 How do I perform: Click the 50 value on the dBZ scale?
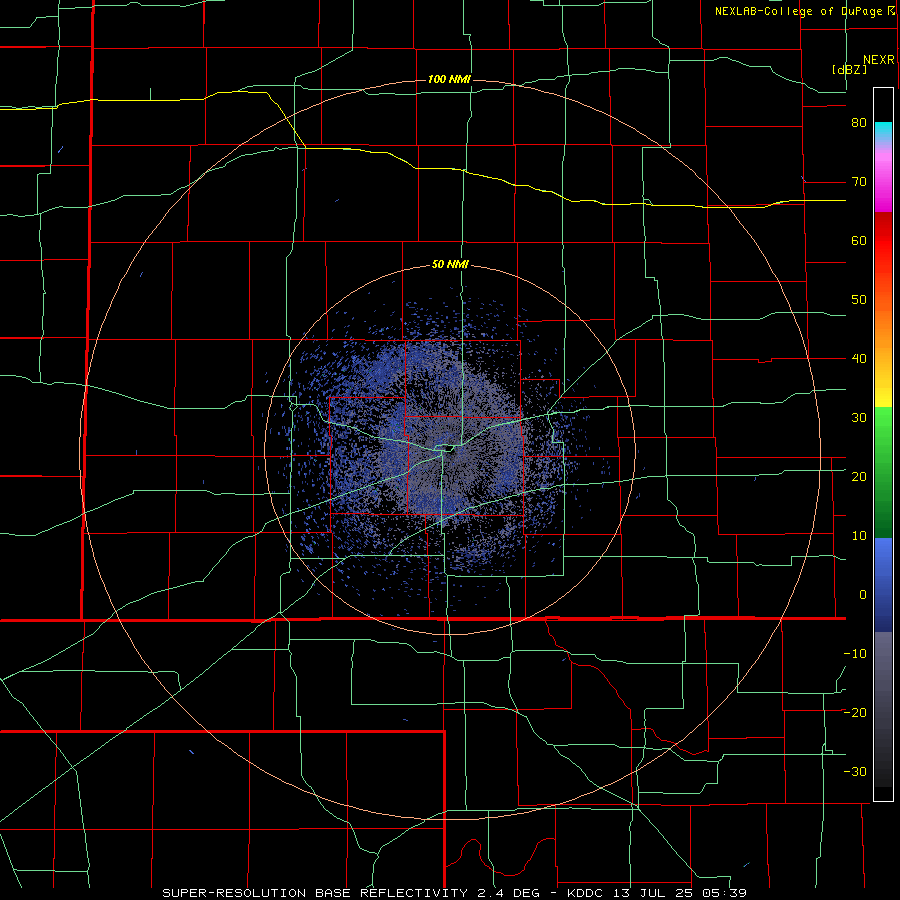[x=859, y=300]
